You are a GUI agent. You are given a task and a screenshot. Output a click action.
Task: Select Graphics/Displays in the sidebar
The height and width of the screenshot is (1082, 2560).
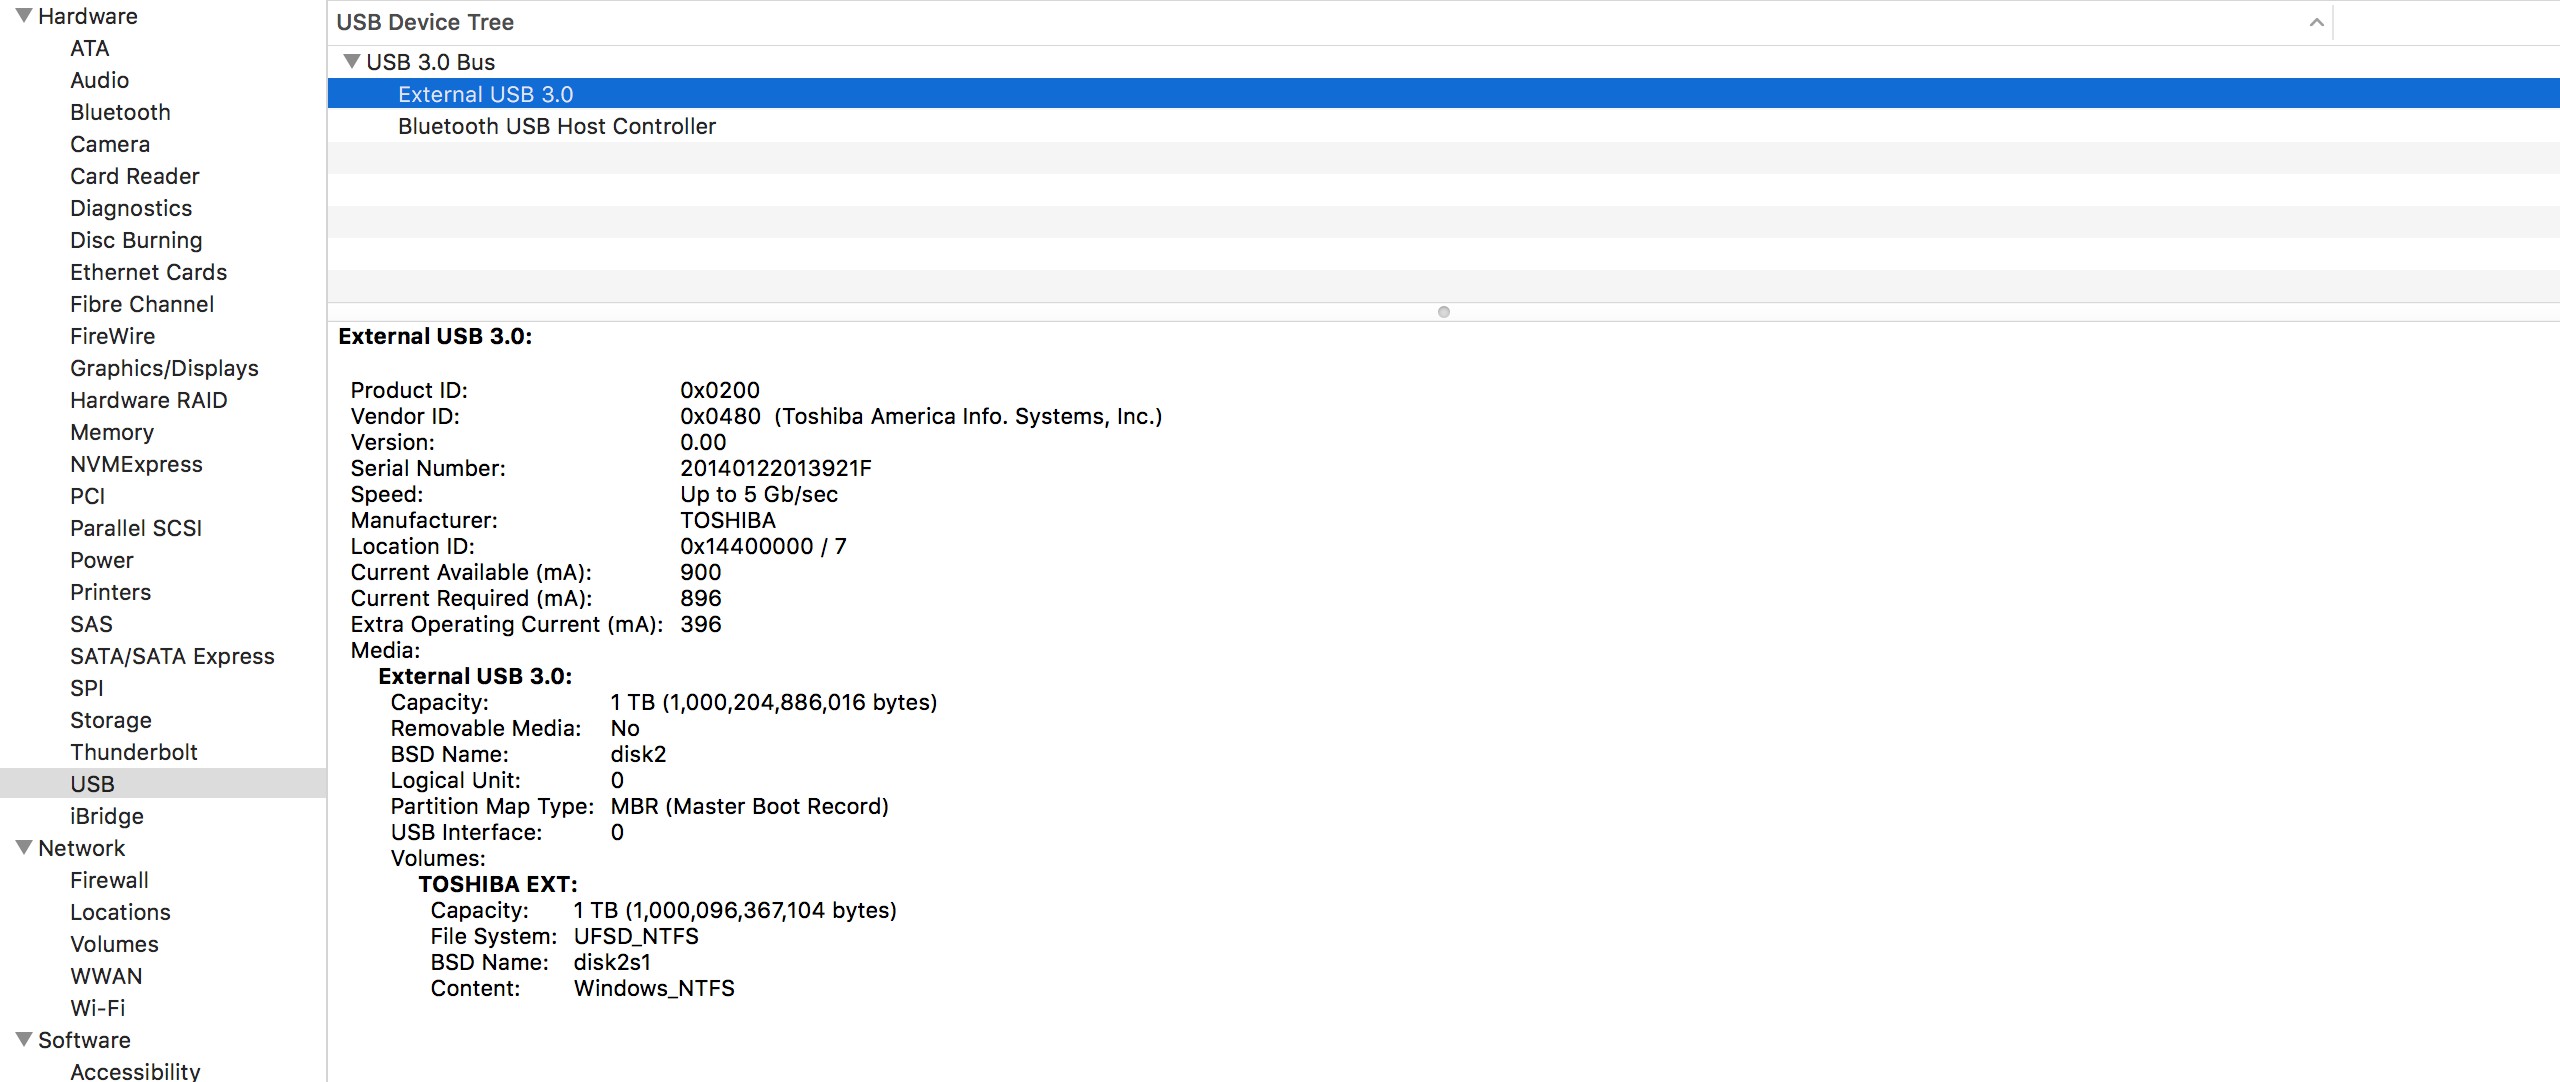click(x=164, y=368)
